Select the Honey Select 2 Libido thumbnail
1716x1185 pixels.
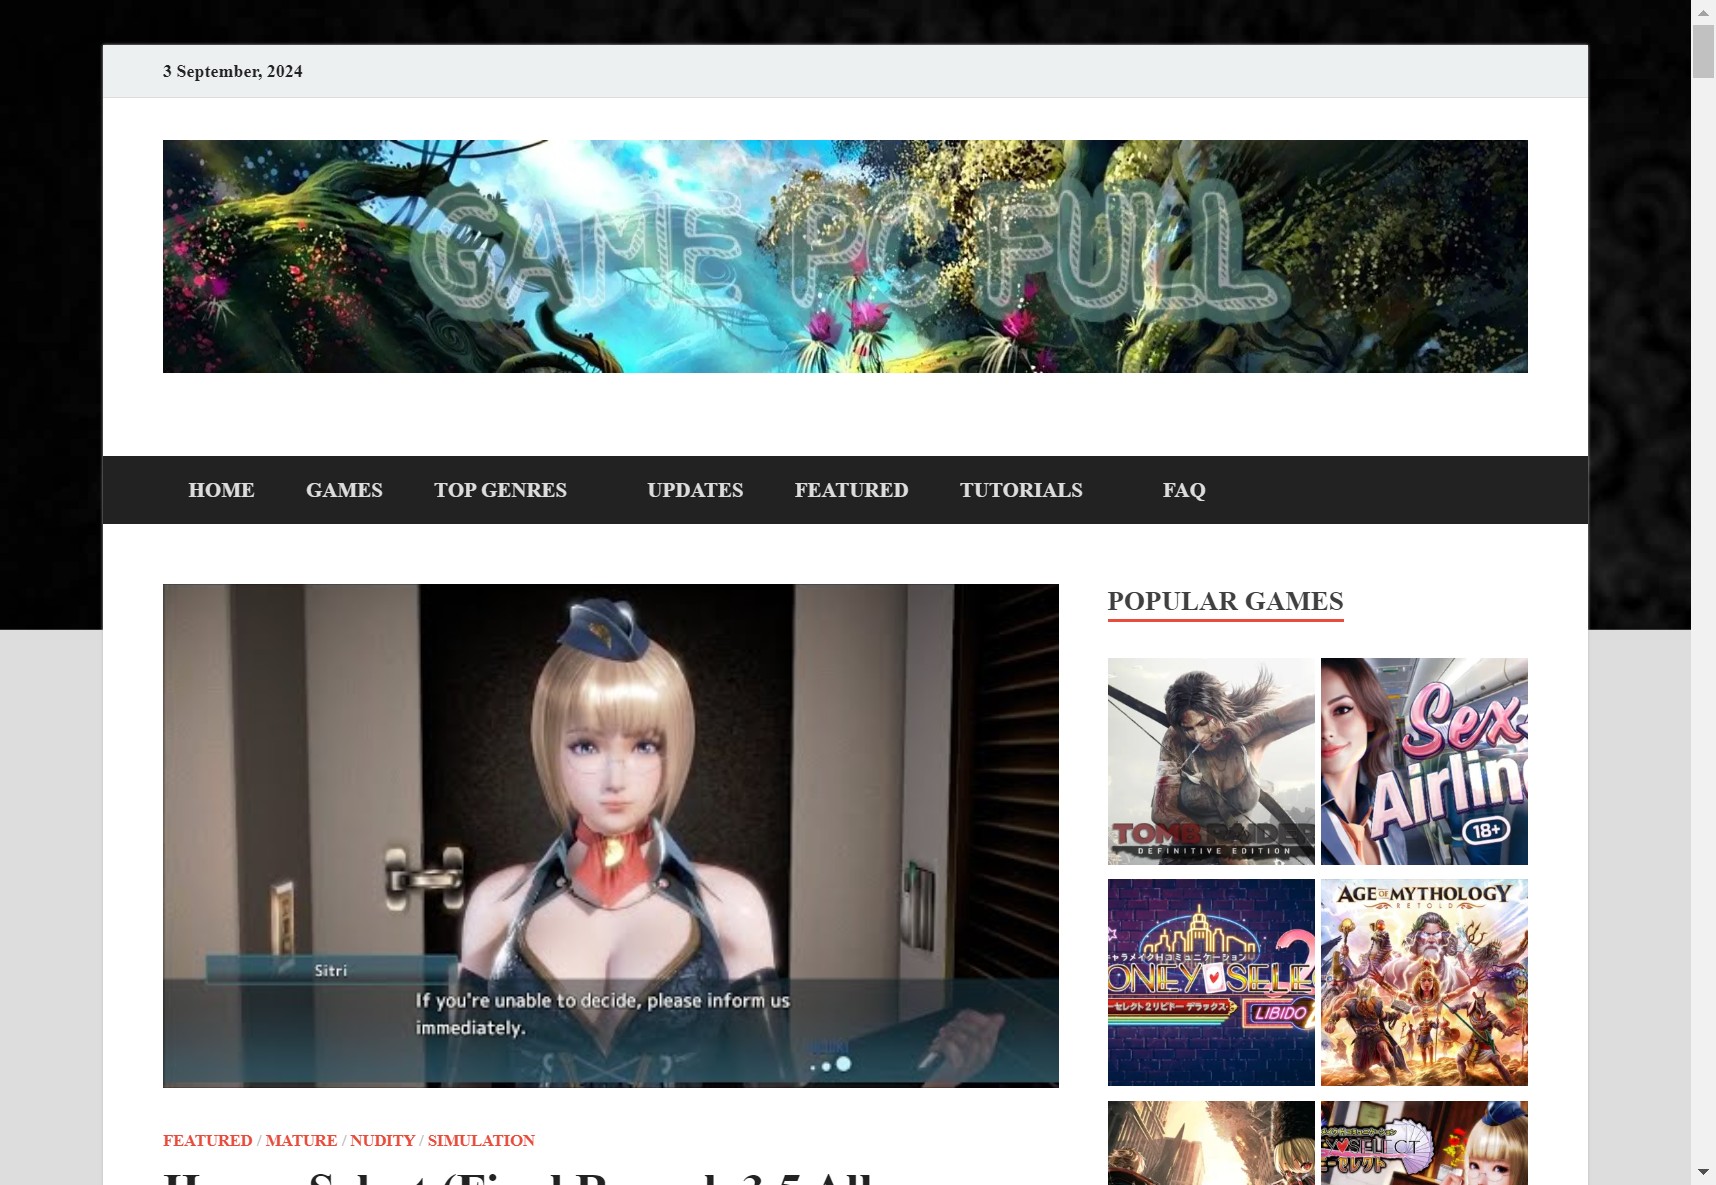pos(1211,982)
